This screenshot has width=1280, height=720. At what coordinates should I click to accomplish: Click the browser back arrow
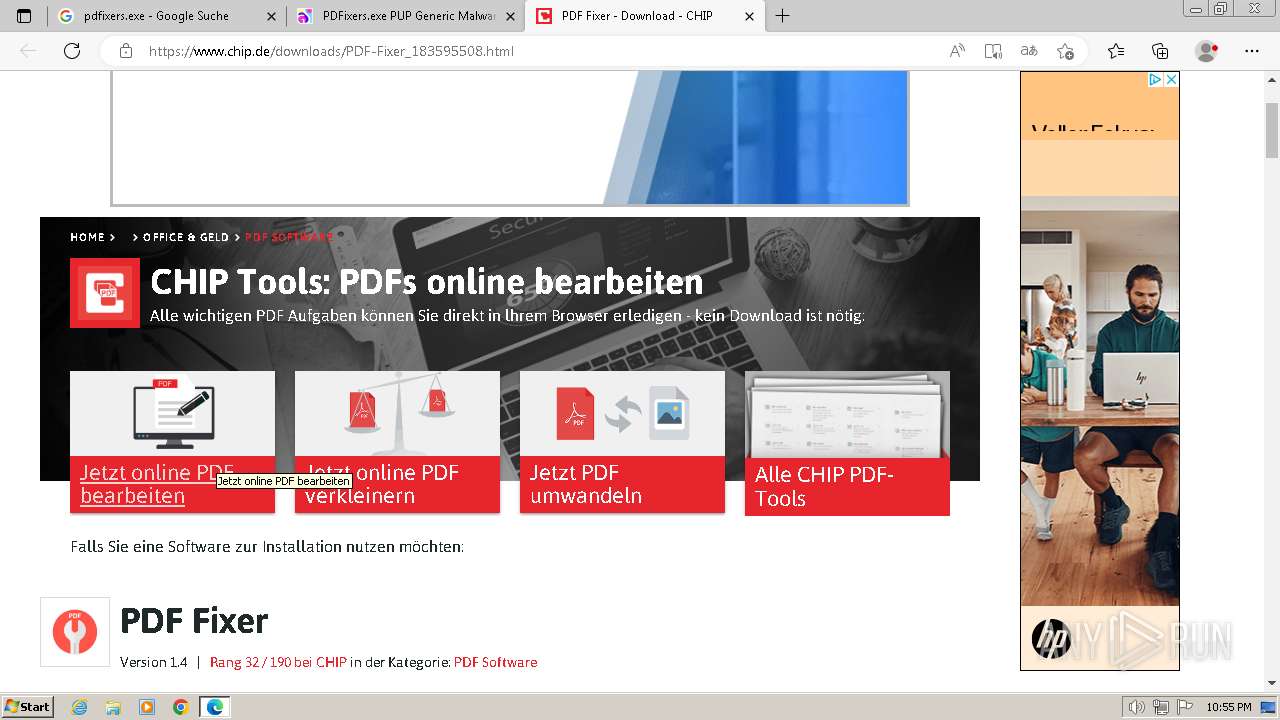tap(28, 51)
